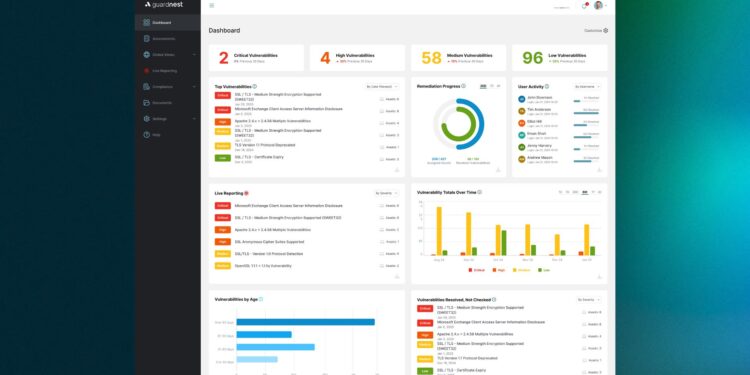Download the User Activity panel data
Image resolution: width=750 pixels, height=375 pixels.
click(599, 170)
